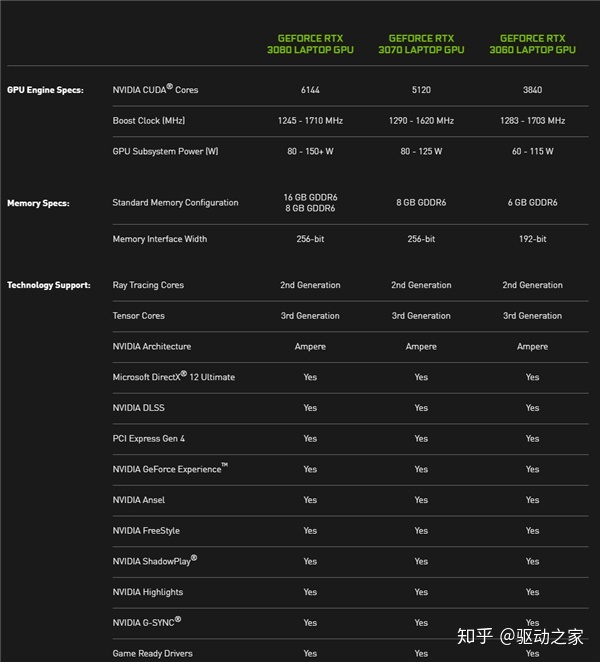Click the NVIDIA CUDA Cores row label
600x662 pixels.
click(155, 89)
